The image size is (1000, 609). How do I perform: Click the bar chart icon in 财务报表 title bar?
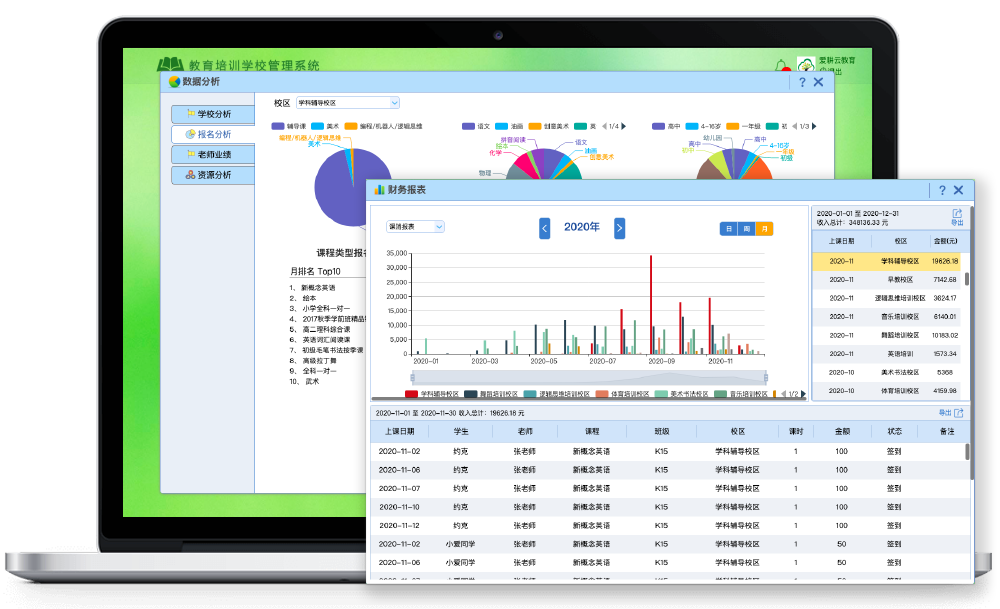coord(382,190)
